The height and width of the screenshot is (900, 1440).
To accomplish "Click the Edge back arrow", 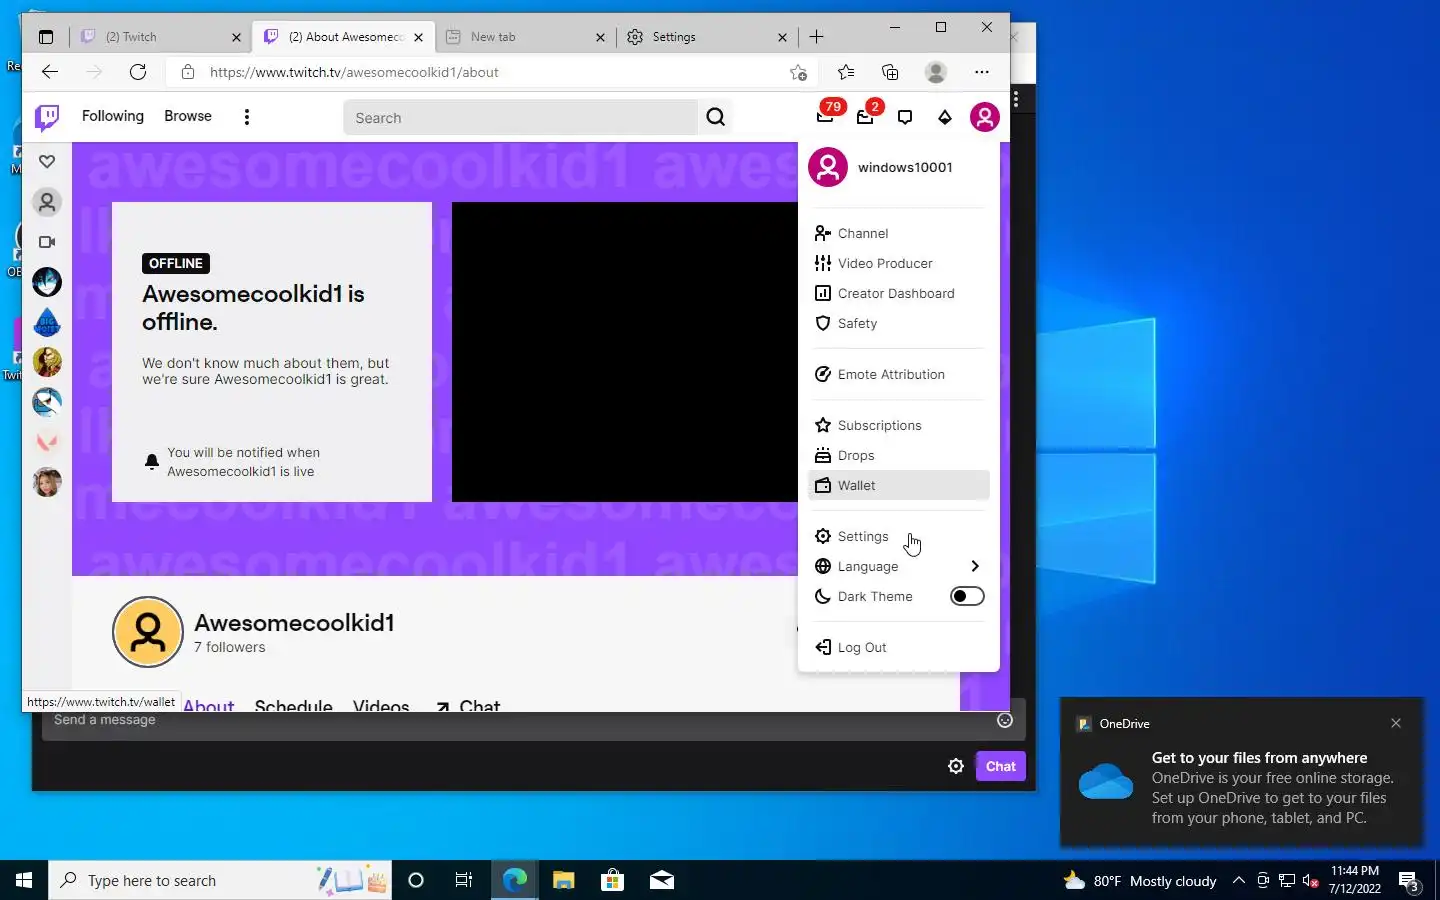I will 50,72.
